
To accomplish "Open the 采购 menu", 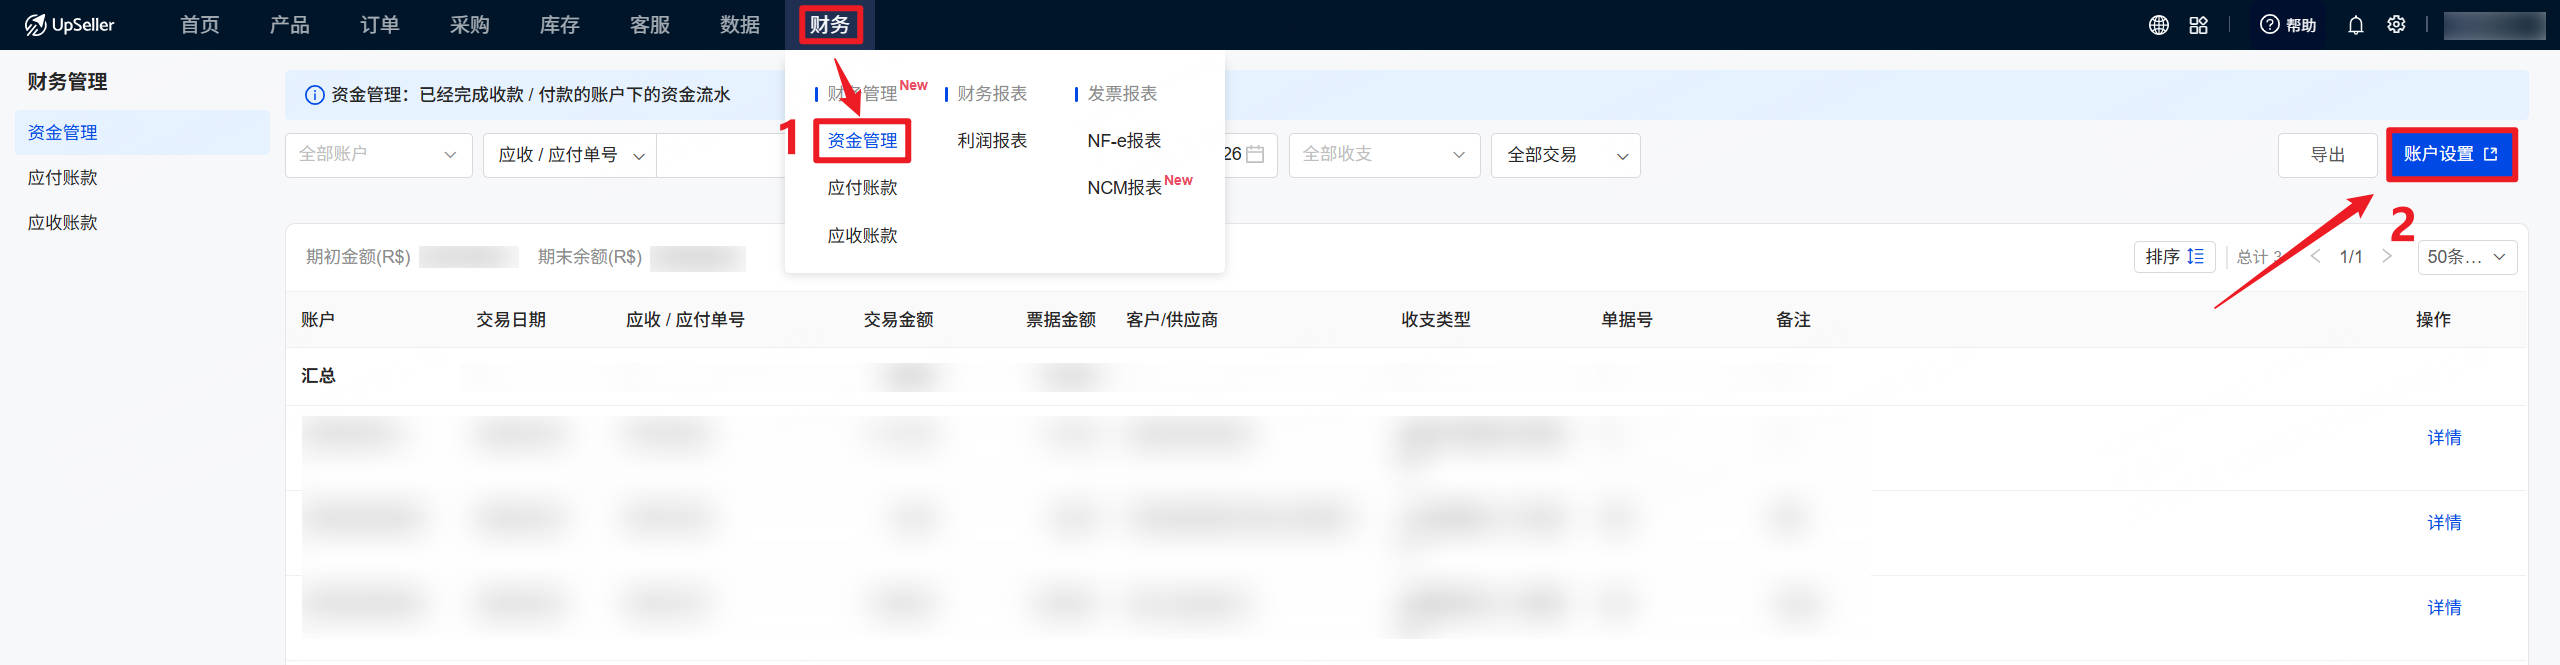I will click(469, 25).
